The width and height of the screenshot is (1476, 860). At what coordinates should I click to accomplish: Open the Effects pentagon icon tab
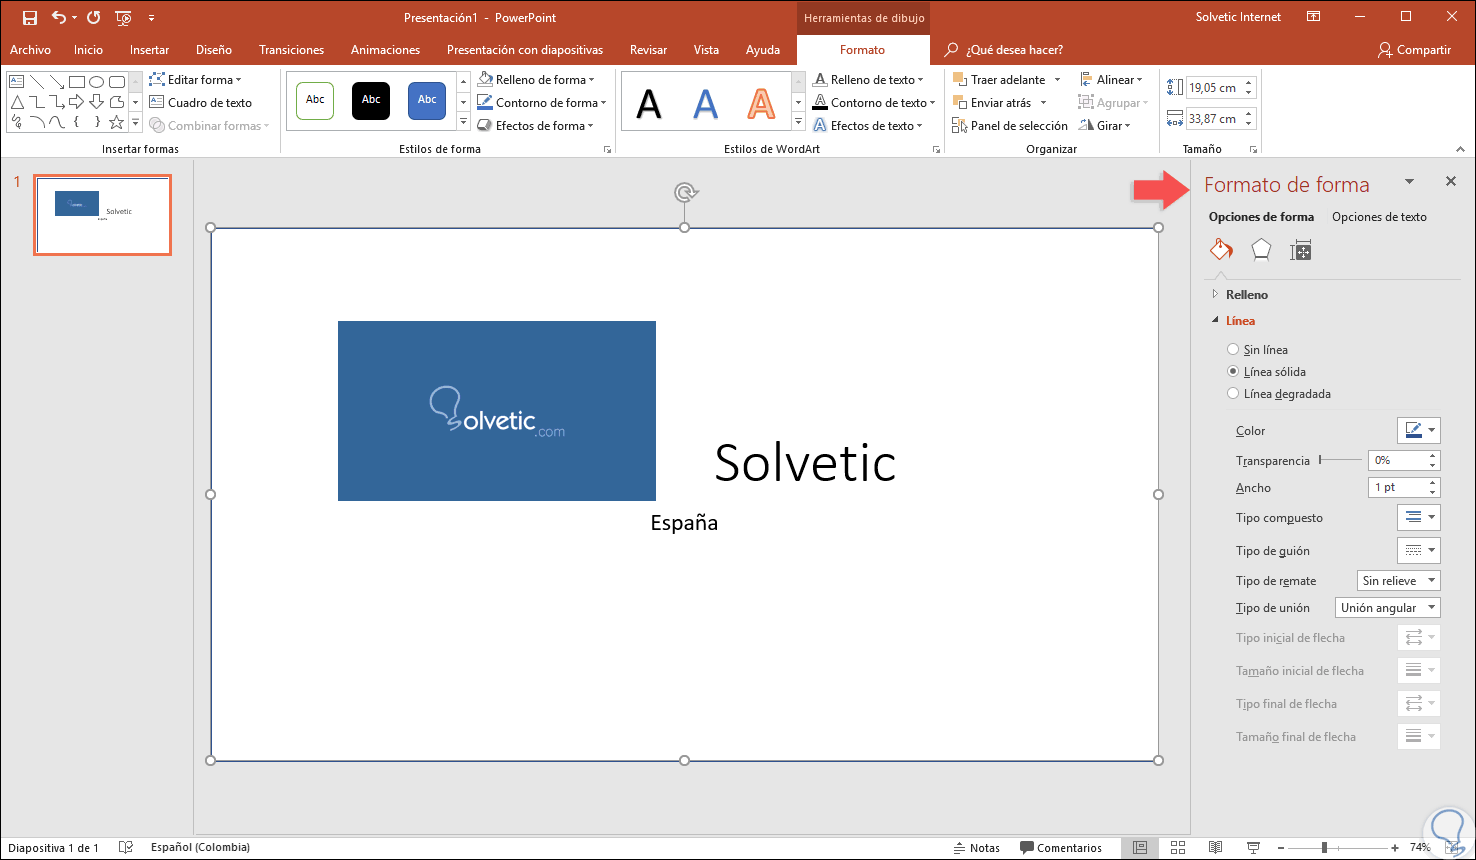pos(1261,250)
